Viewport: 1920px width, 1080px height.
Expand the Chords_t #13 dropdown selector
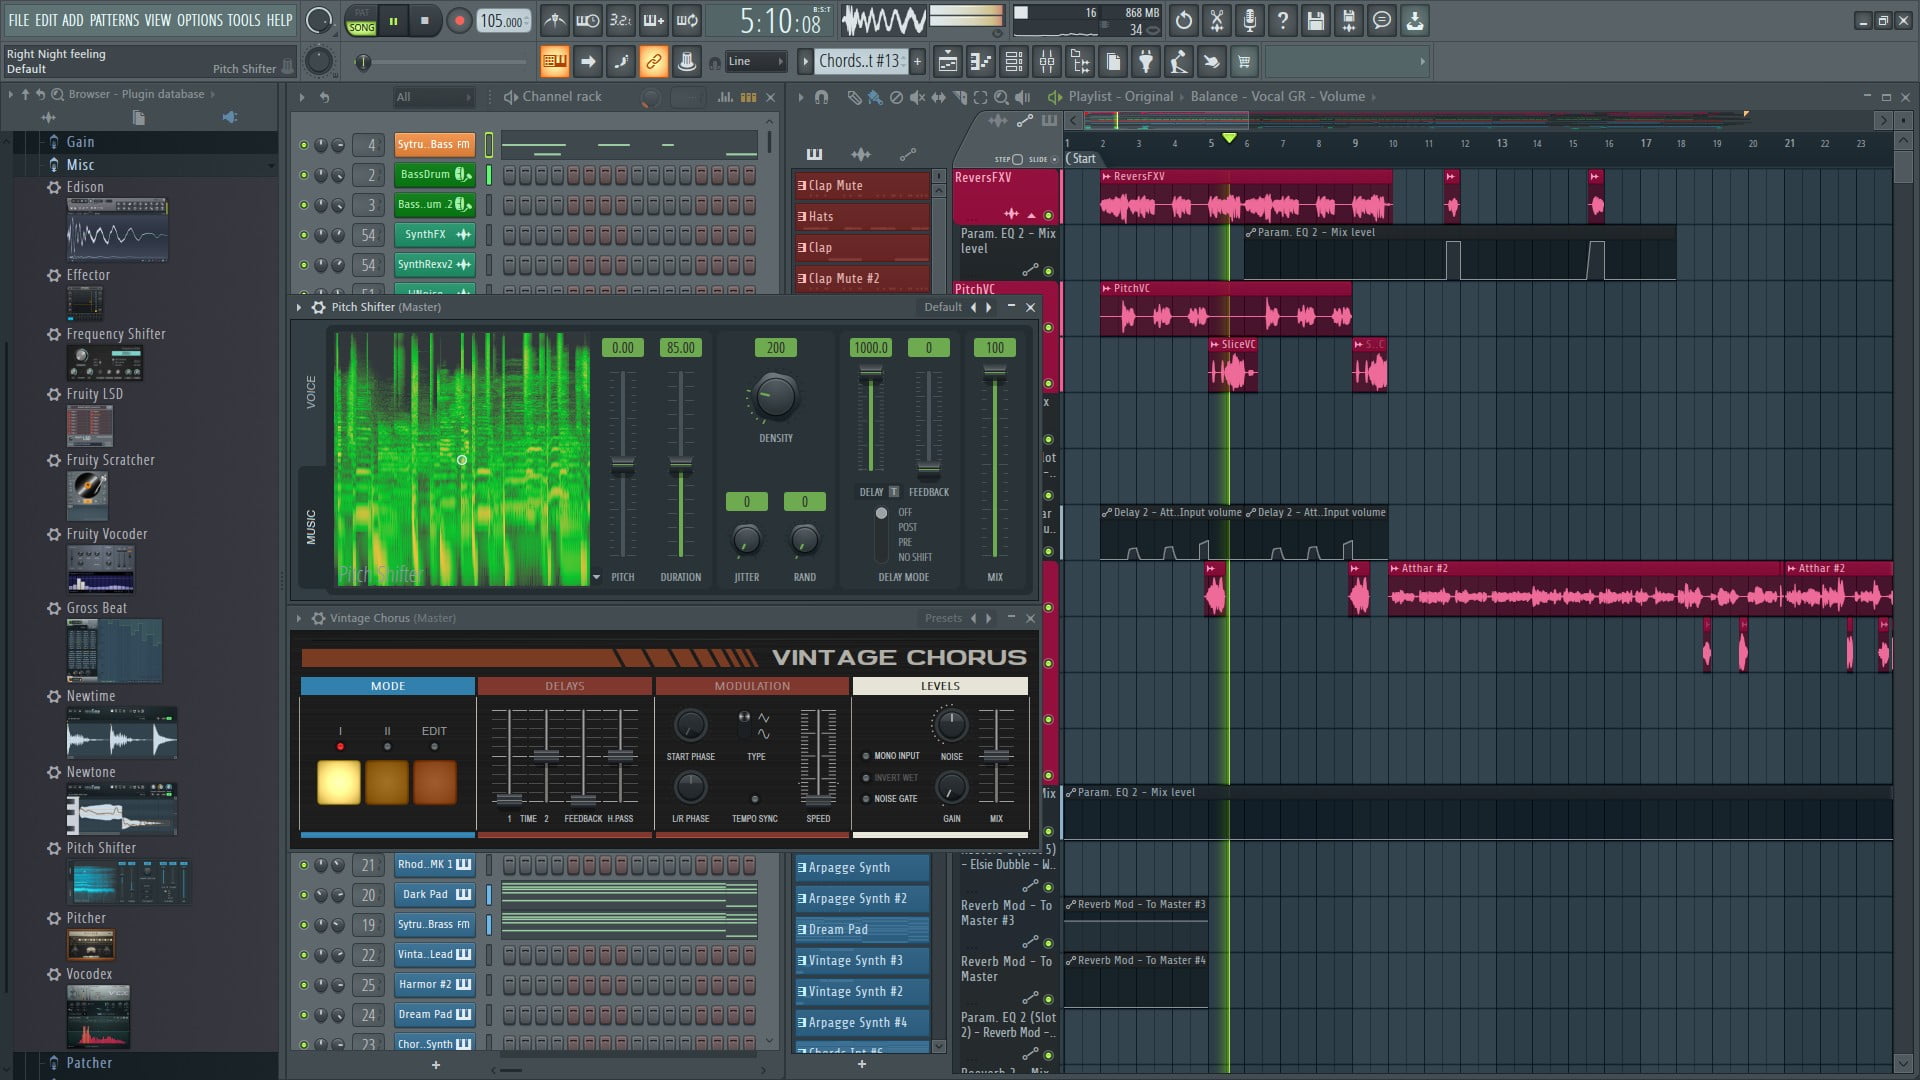(x=860, y=62)
